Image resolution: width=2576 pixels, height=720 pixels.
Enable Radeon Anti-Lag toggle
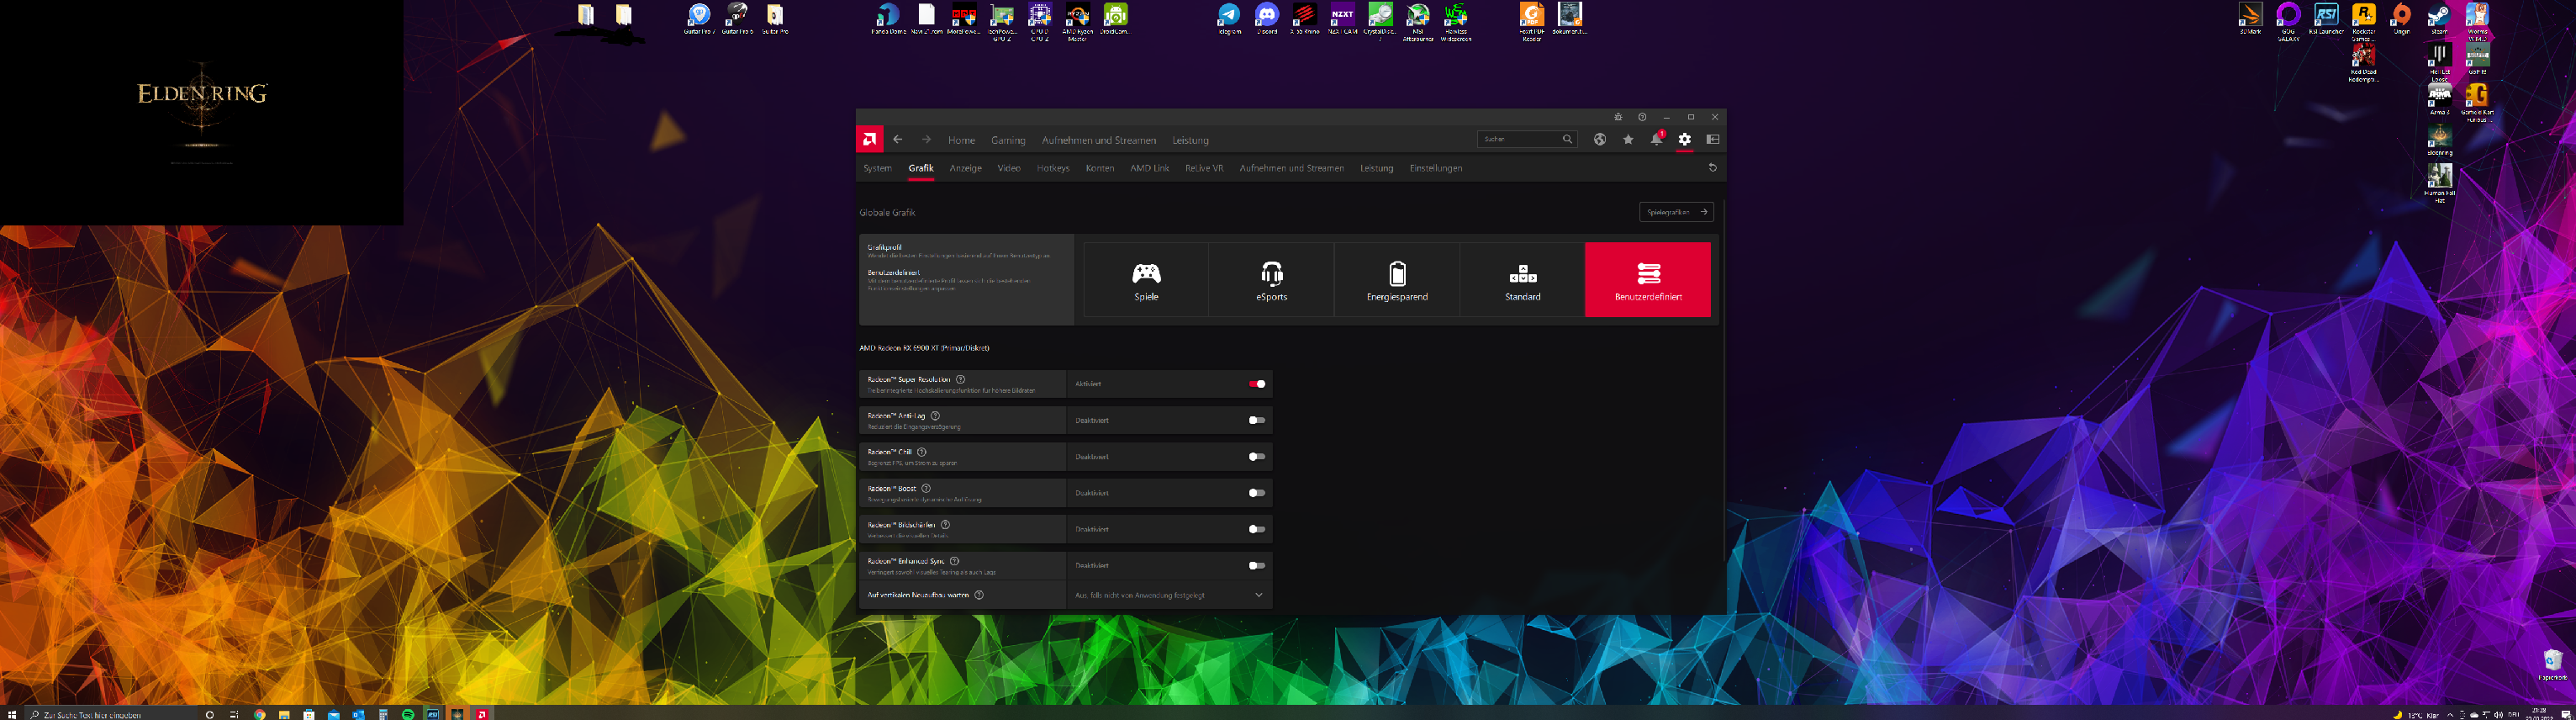1257,420
